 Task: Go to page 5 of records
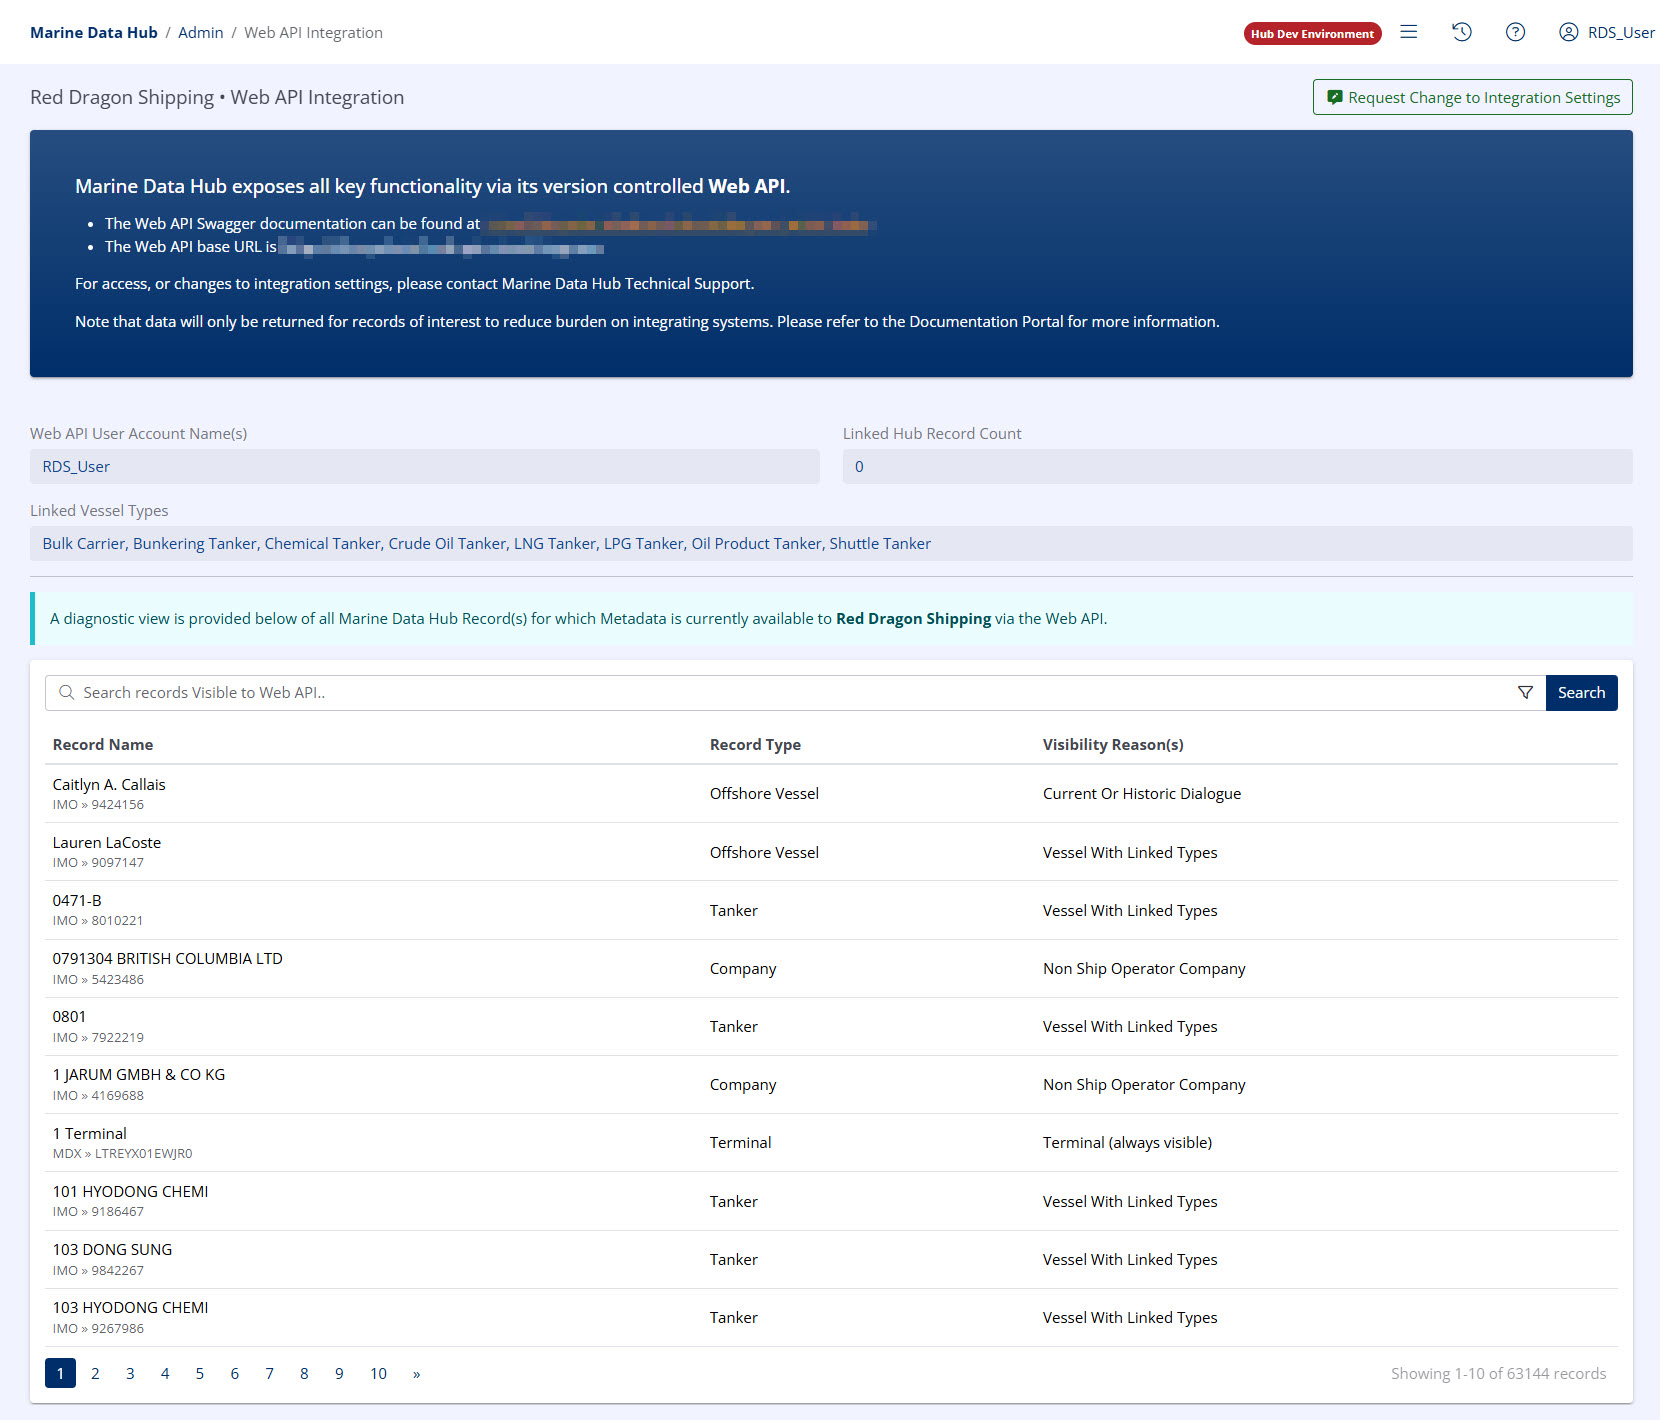pyautogui.click(x=200, y=1373)
